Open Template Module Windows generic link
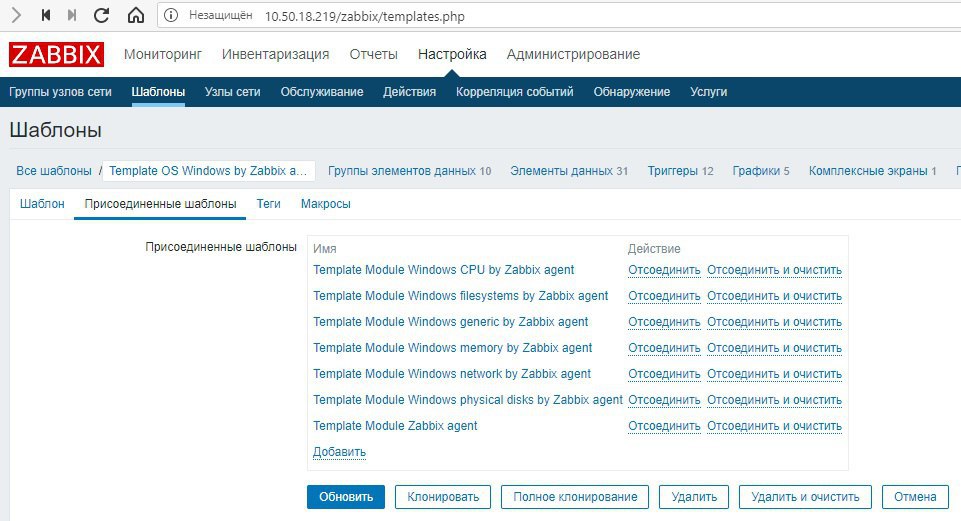The width and height of the screenshot is (961, 521). pyautogui.click(x=450, y=322)
